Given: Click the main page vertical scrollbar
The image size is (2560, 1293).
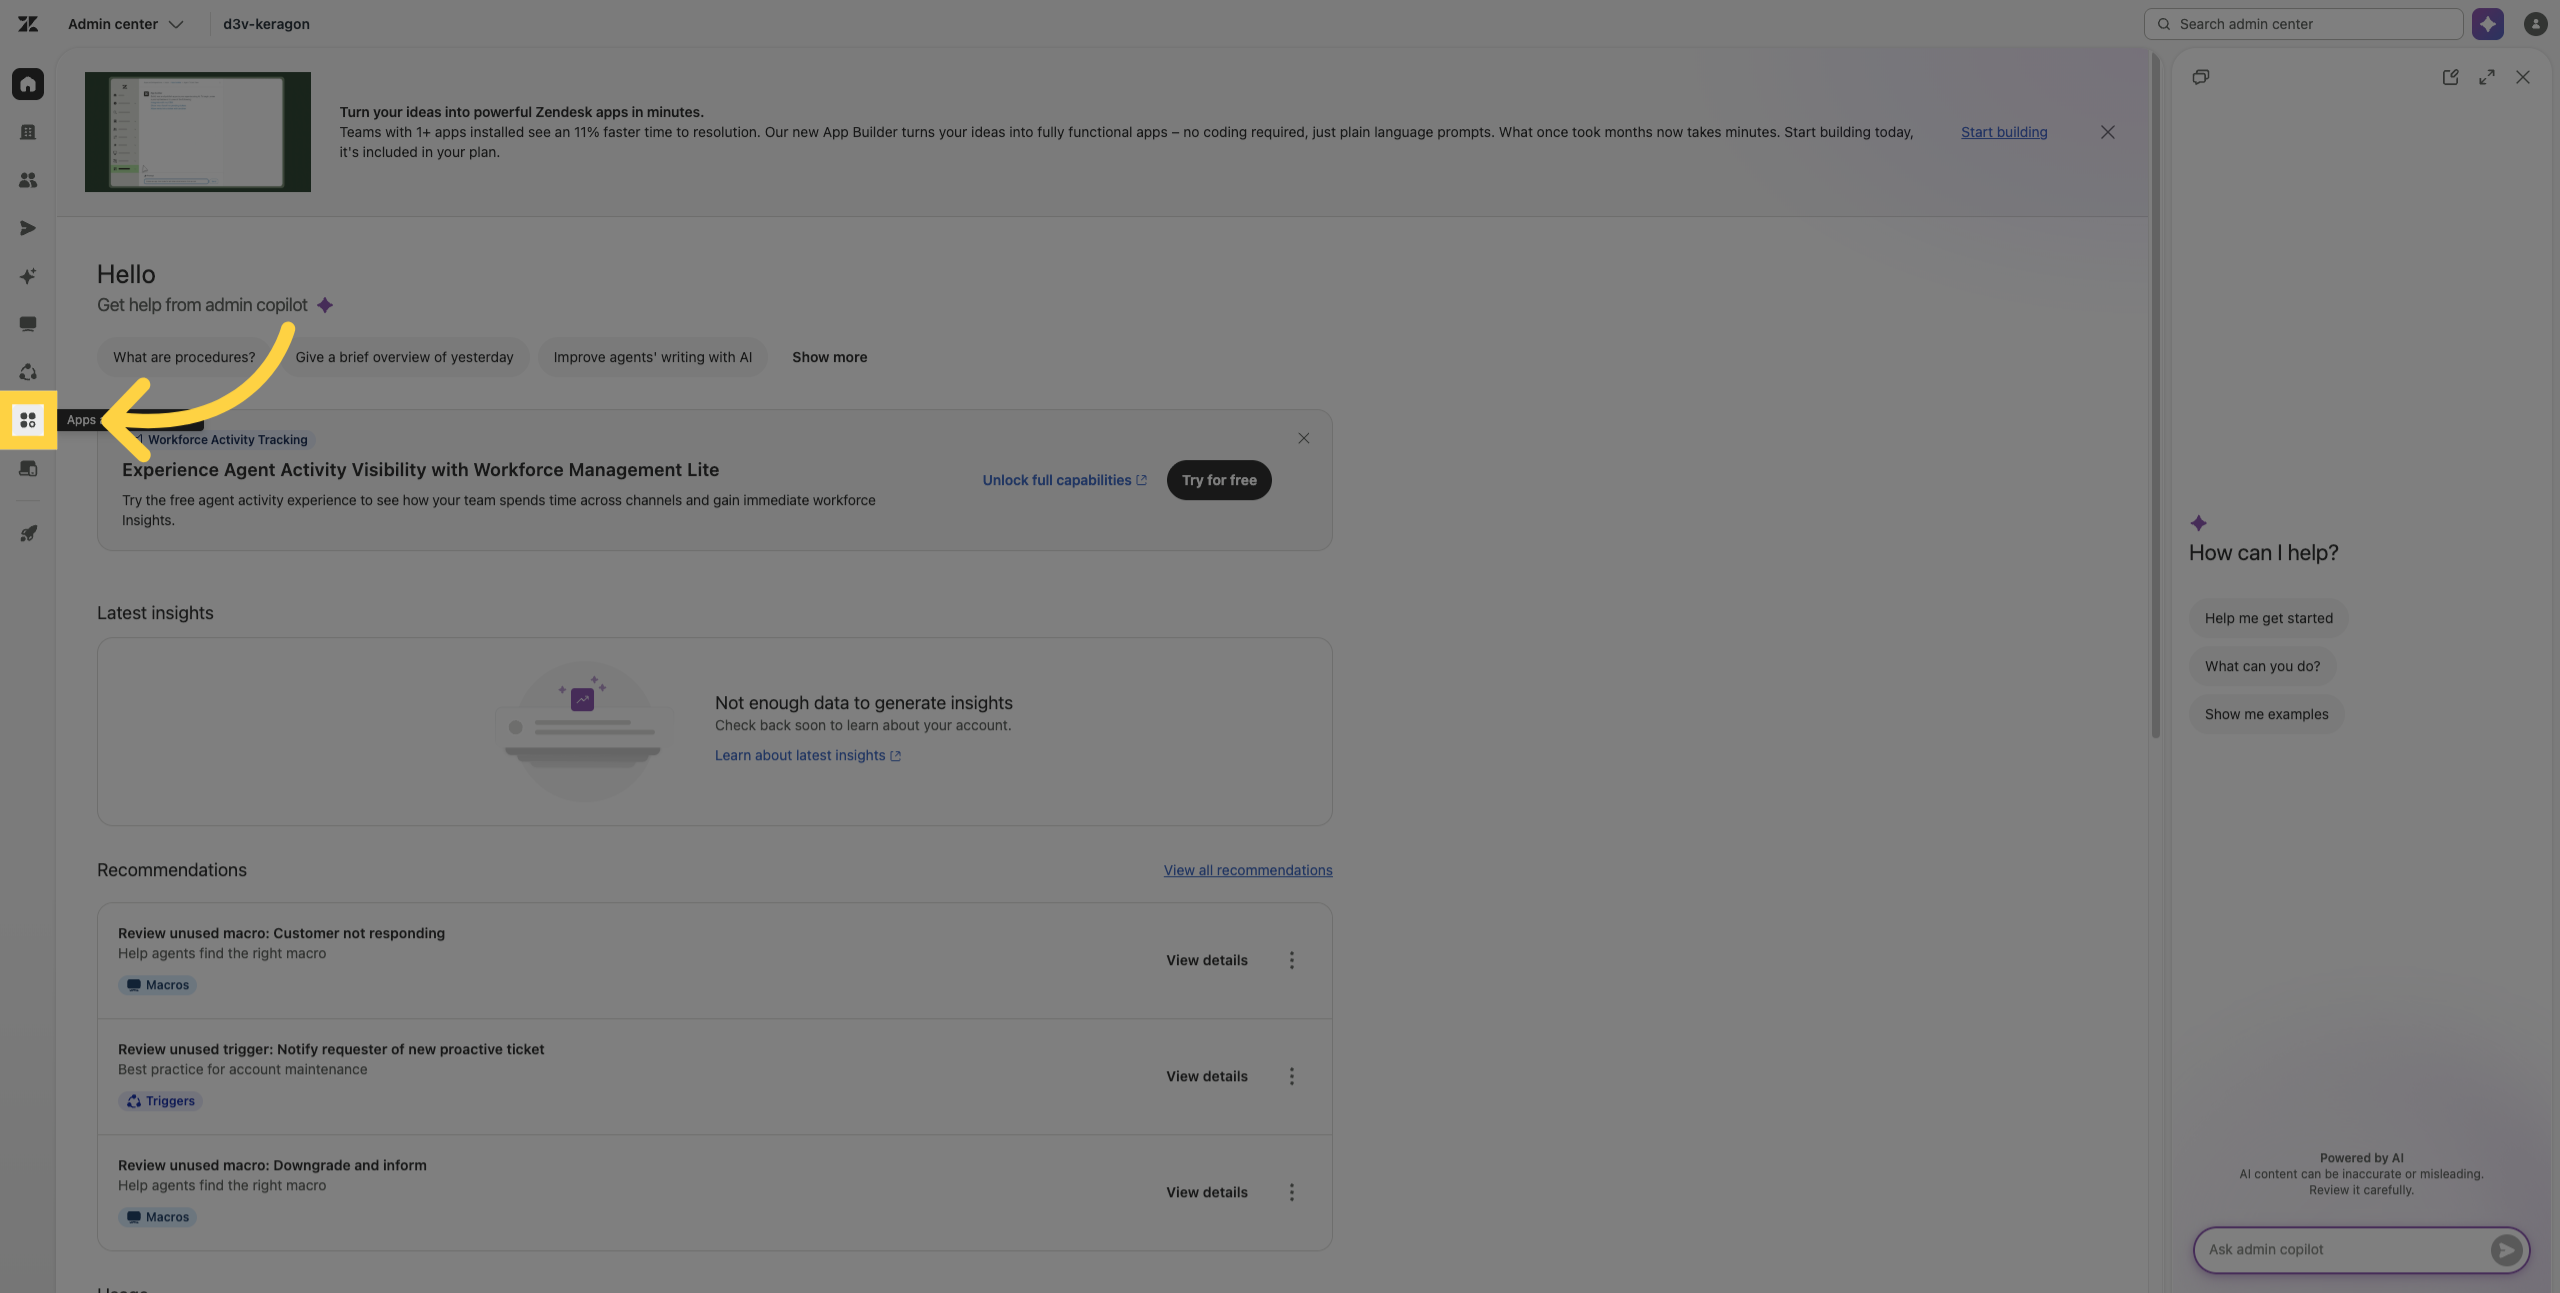Looking at the screenshot, I should click(x=2155, y=395).
